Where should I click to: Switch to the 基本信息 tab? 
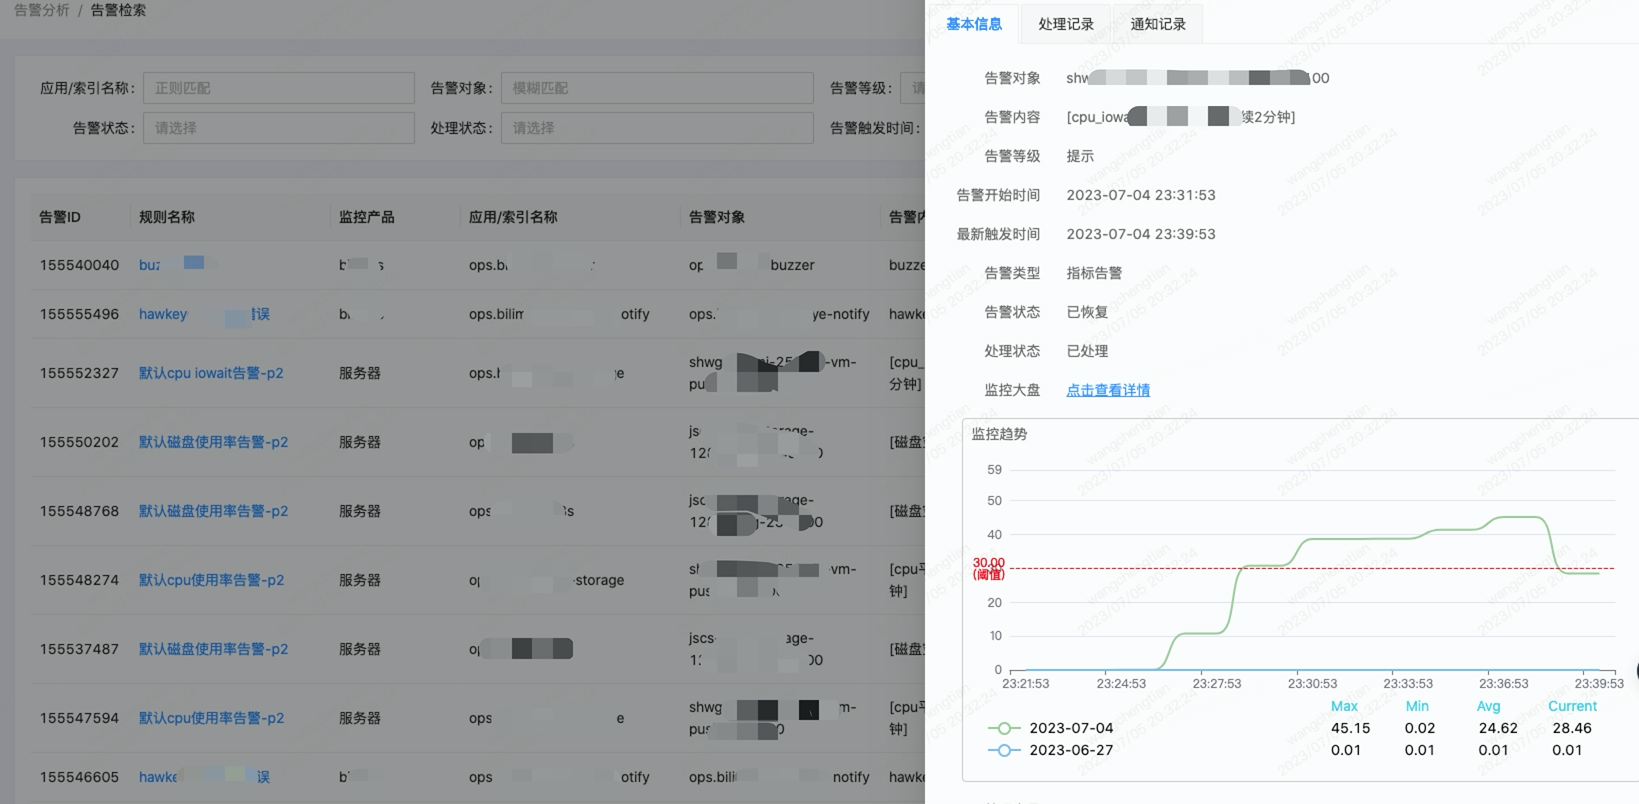pos(973,24)
